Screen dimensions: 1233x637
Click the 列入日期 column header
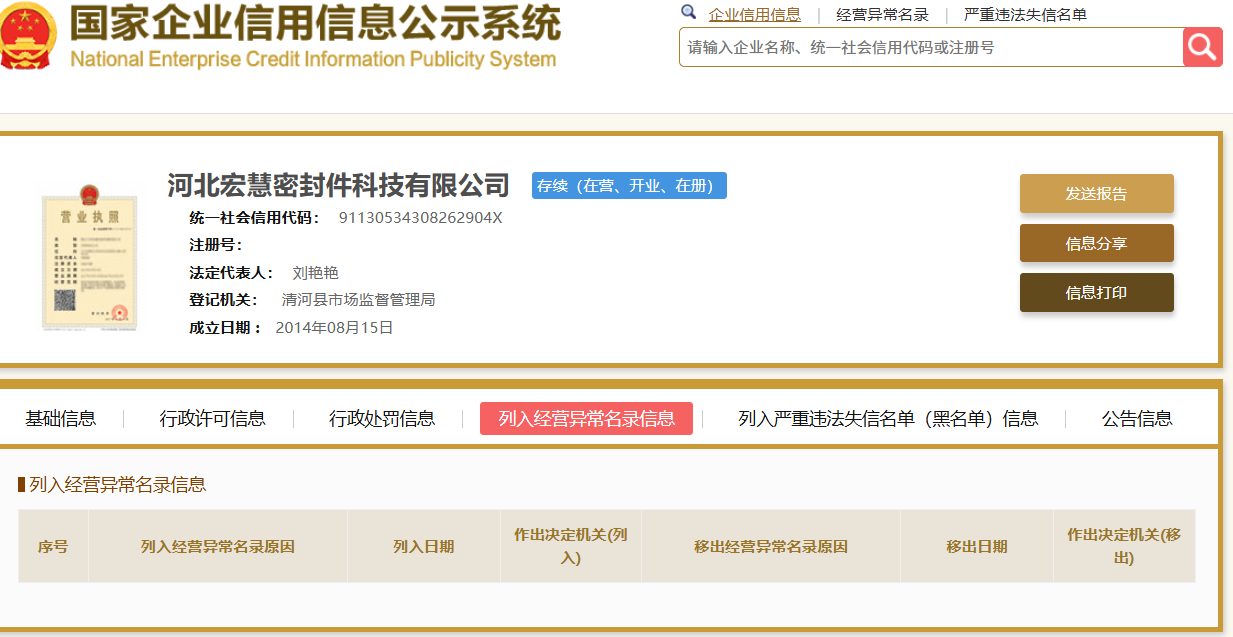(424, 546)
